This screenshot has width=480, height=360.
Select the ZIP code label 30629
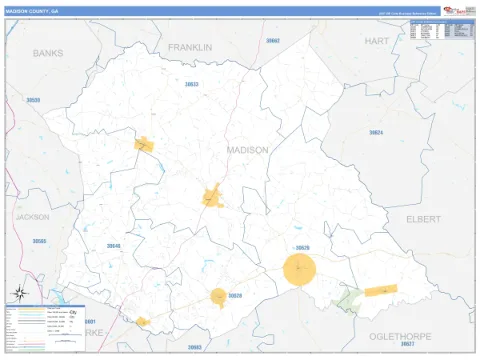302,248
